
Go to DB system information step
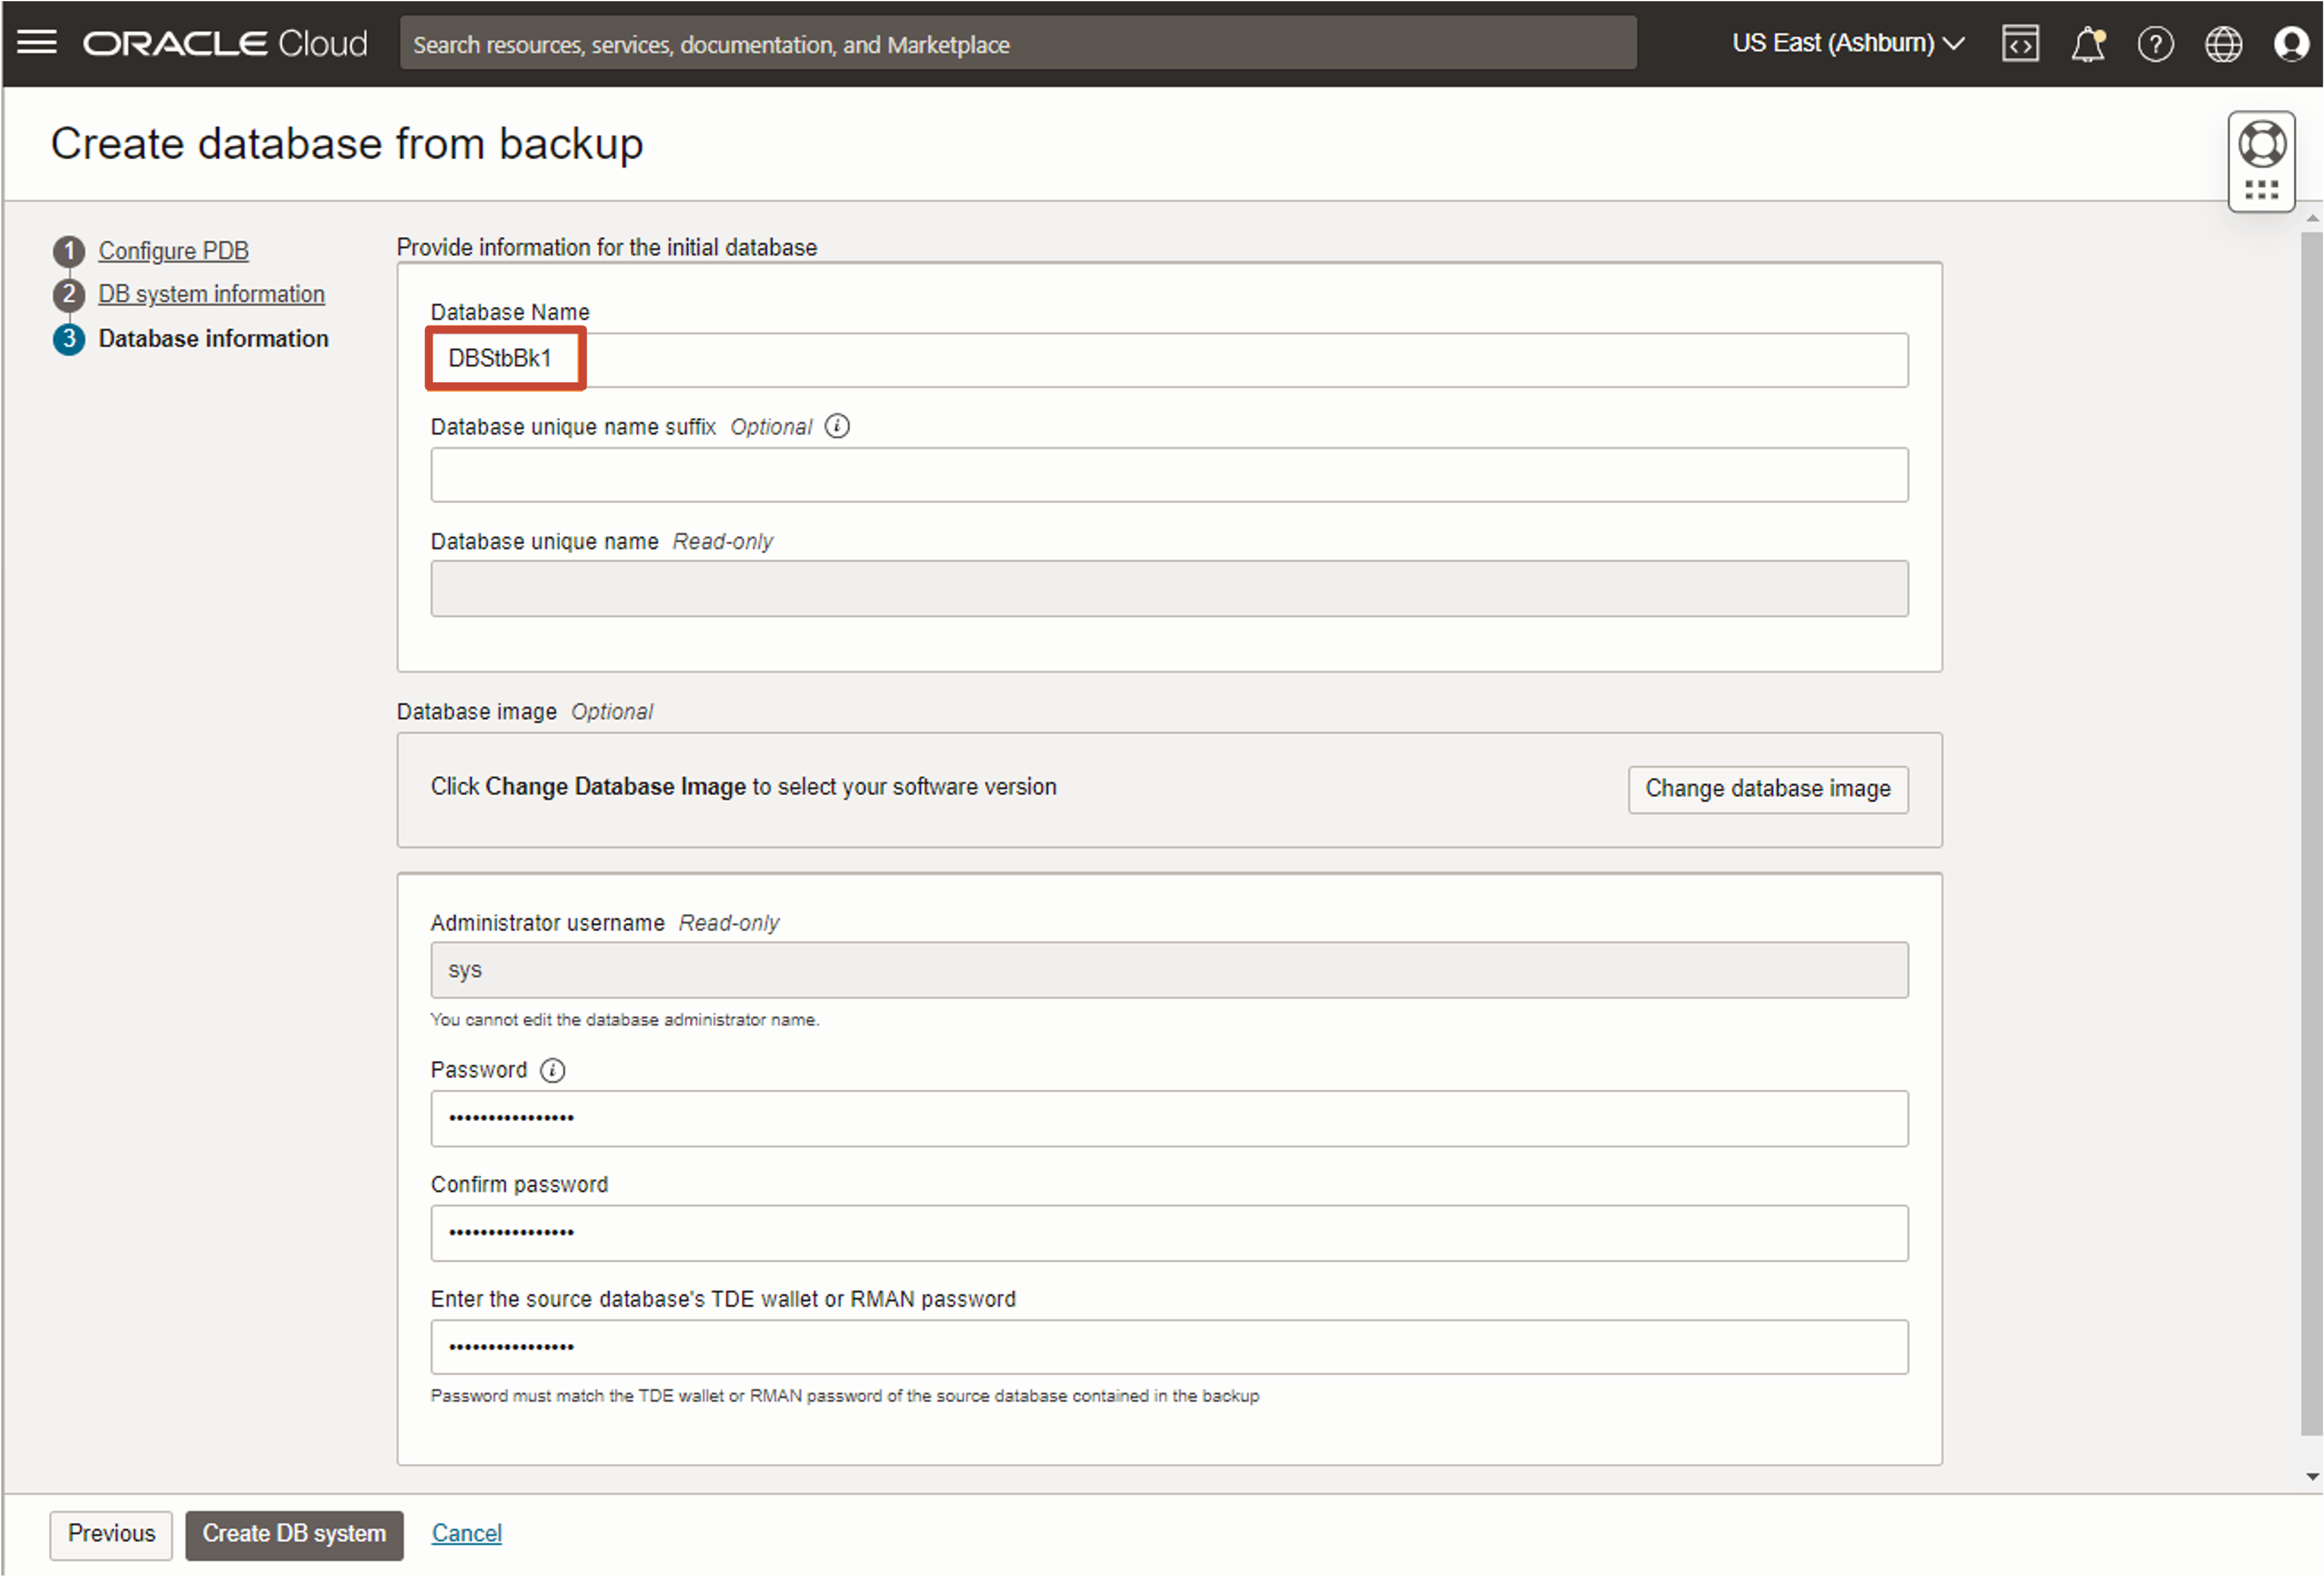211,294
